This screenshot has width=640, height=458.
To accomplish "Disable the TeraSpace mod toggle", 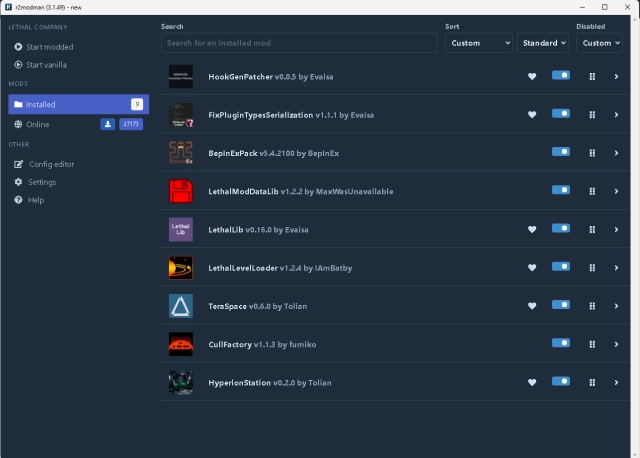I will pyautogui.click(x=561, y=305).
